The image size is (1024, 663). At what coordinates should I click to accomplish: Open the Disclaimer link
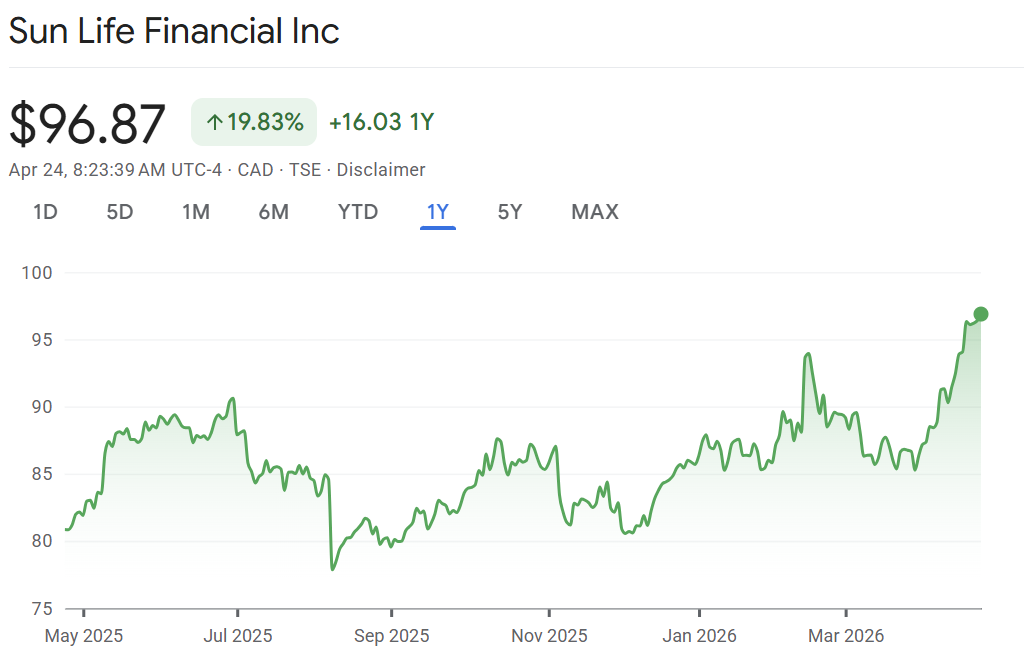(380, 170)
